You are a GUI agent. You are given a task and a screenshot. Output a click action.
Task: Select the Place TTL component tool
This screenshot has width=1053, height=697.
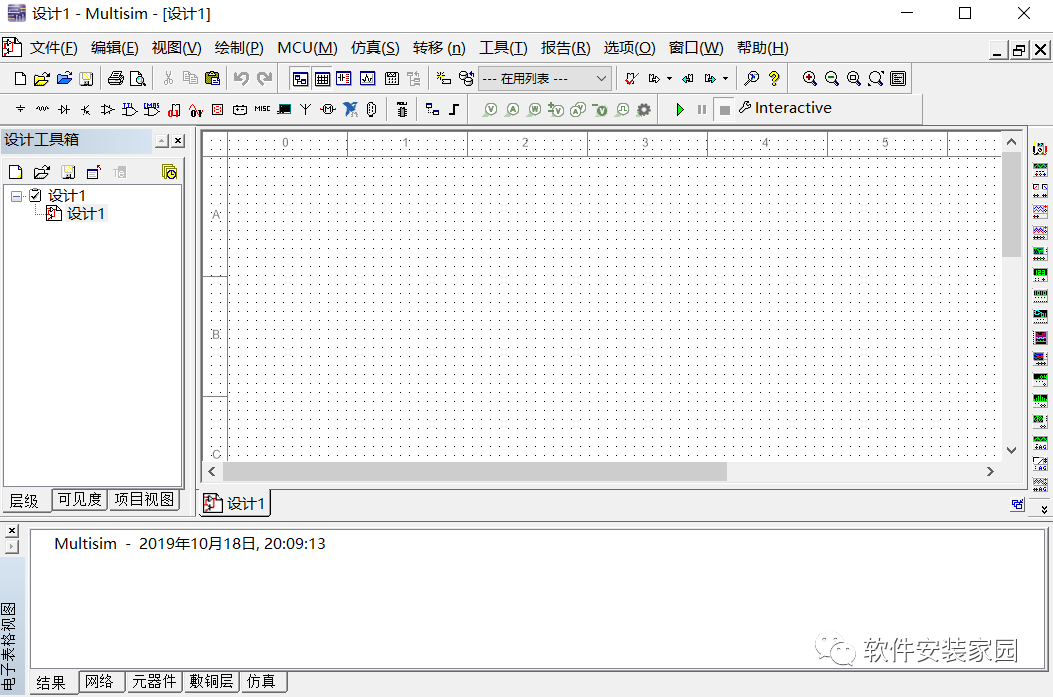pyautogui.click(x=127, y=108)
